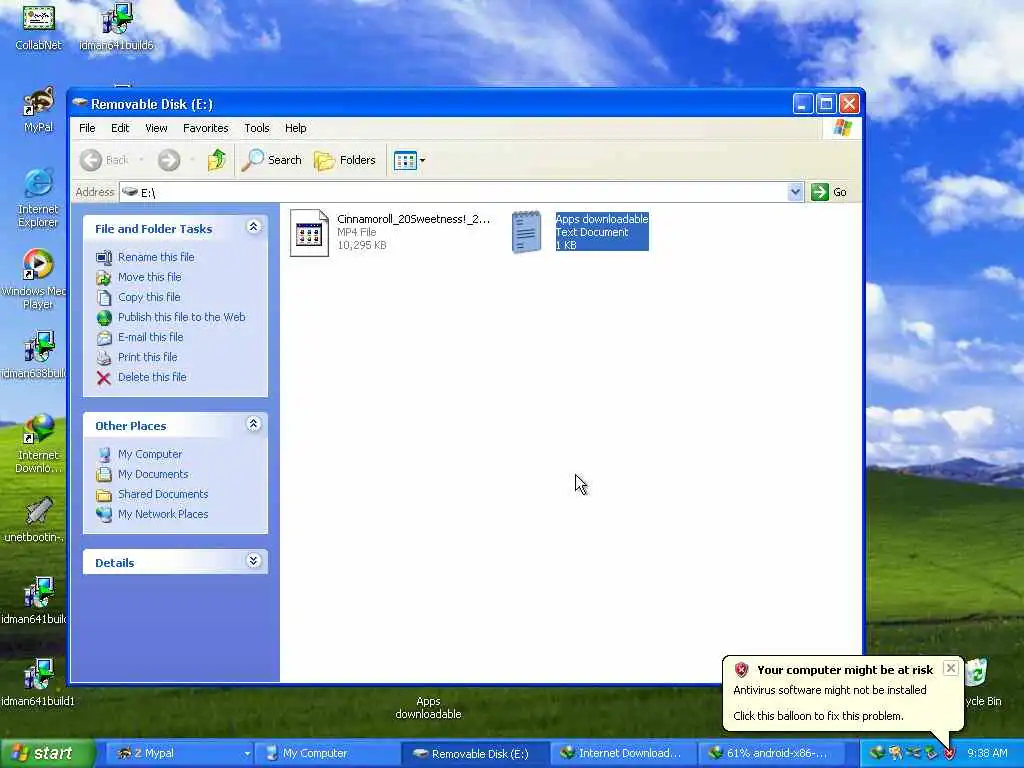Click Print this file
Image resolution: width=1024 pixels, height=768 pixels.
coord(148,357)
